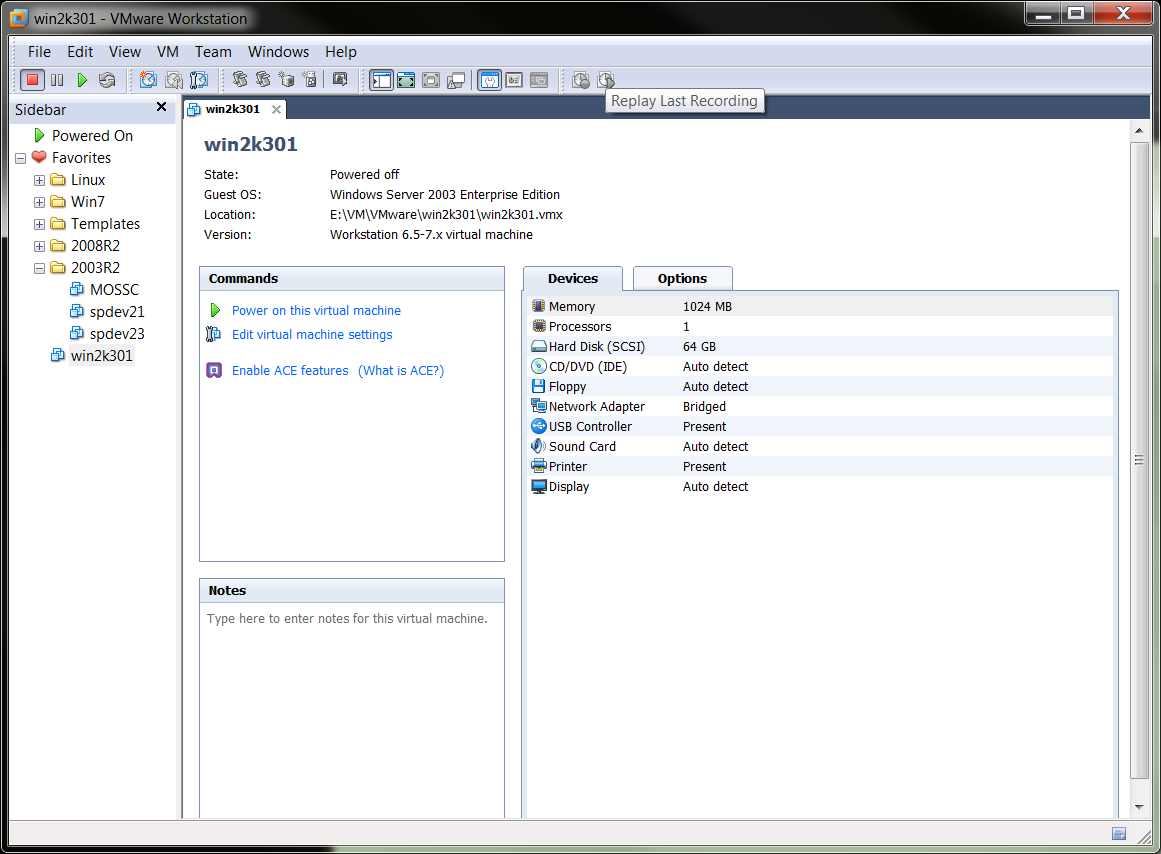Screen dimensions: 1161x854
Task: Expand the Templates folder
Action: pyautogui.click(x=38, y=223)
